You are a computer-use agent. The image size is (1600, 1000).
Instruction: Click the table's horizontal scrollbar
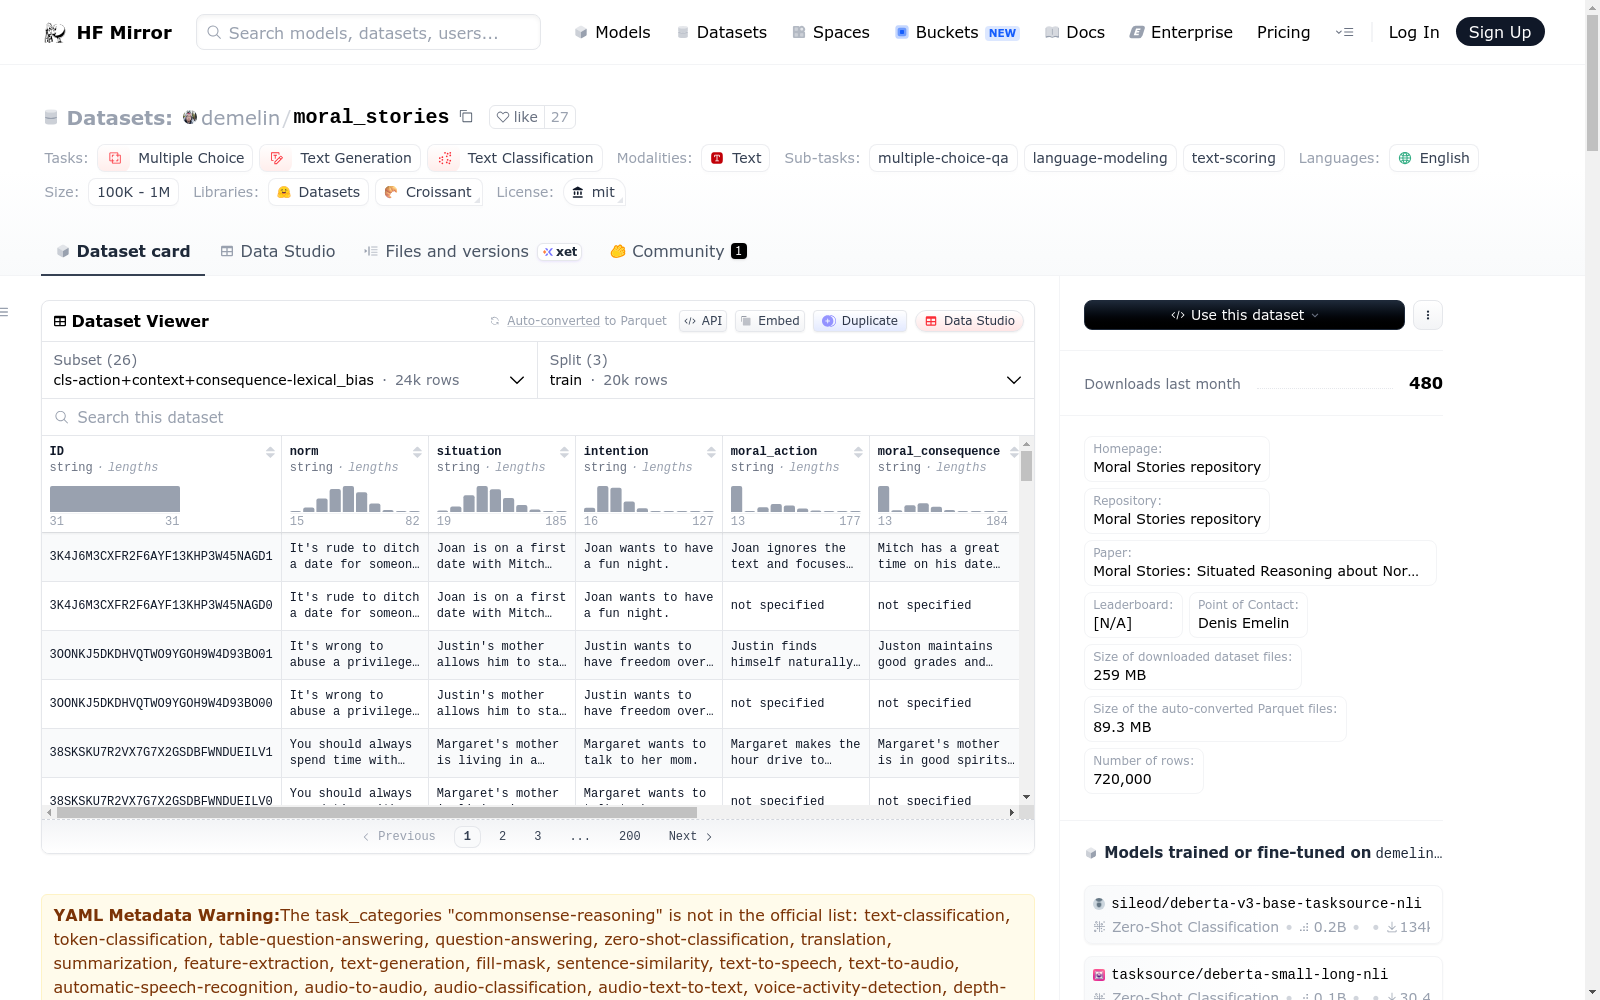(x=377, y=813)
